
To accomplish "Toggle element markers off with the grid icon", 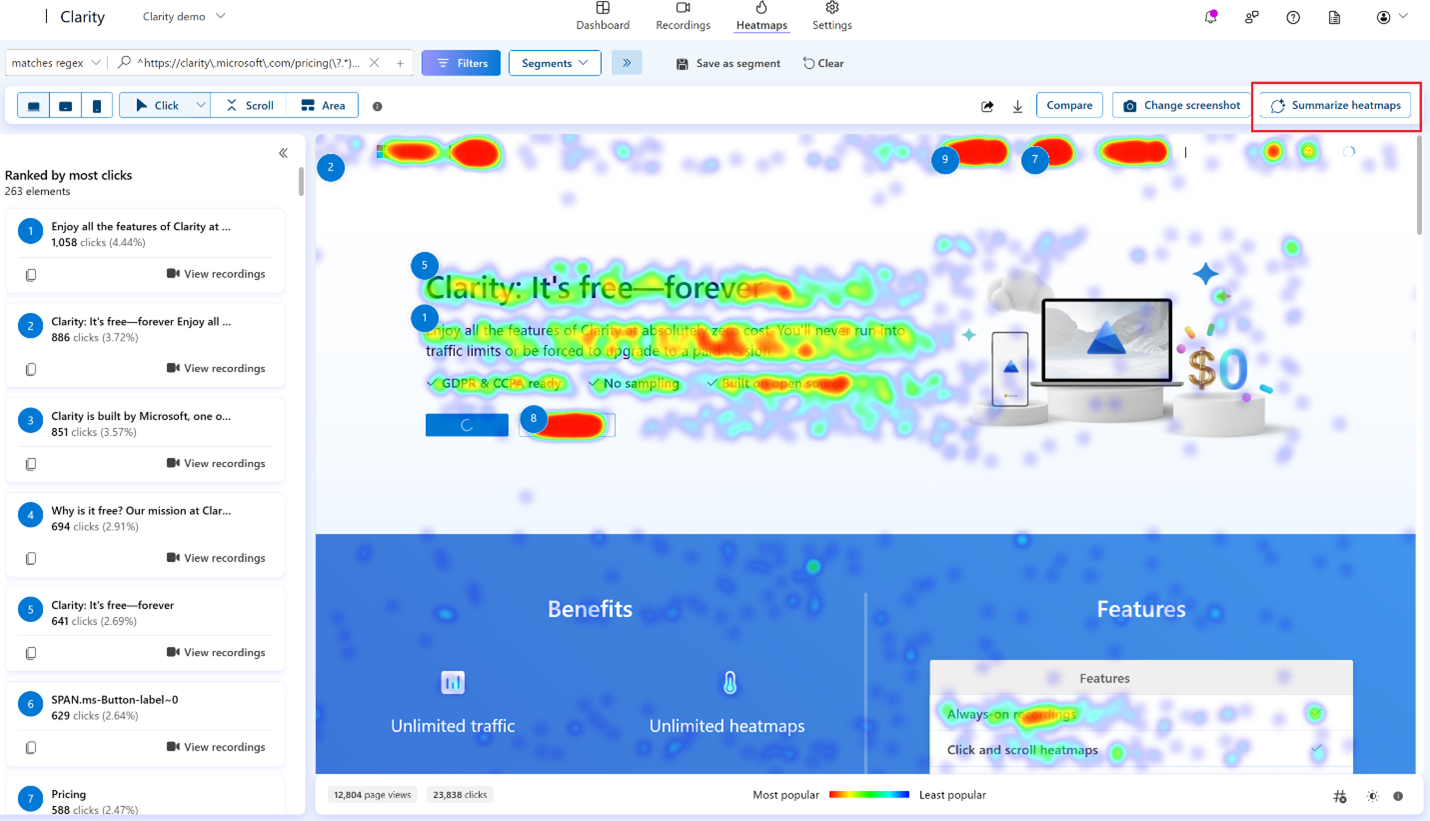I will coord(1340,796).
